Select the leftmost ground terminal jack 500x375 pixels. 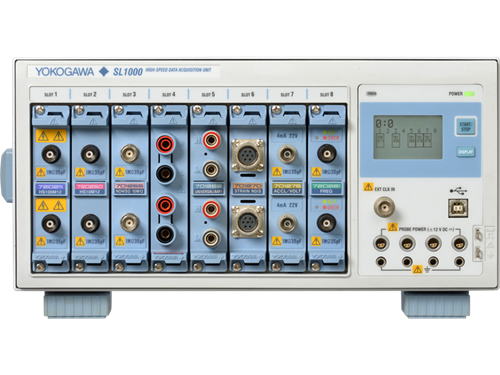[x=381, y=262]
